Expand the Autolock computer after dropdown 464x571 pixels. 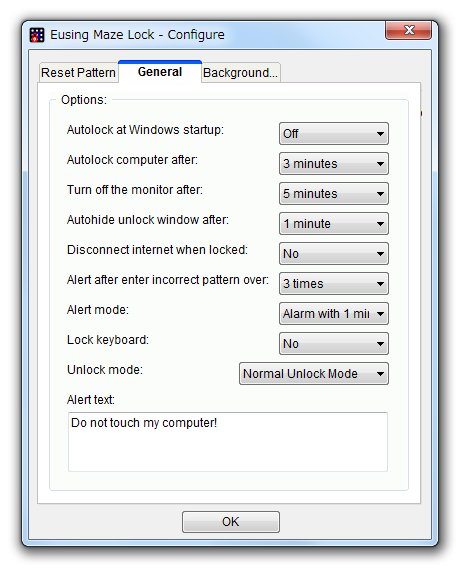(x=334, y=164)
